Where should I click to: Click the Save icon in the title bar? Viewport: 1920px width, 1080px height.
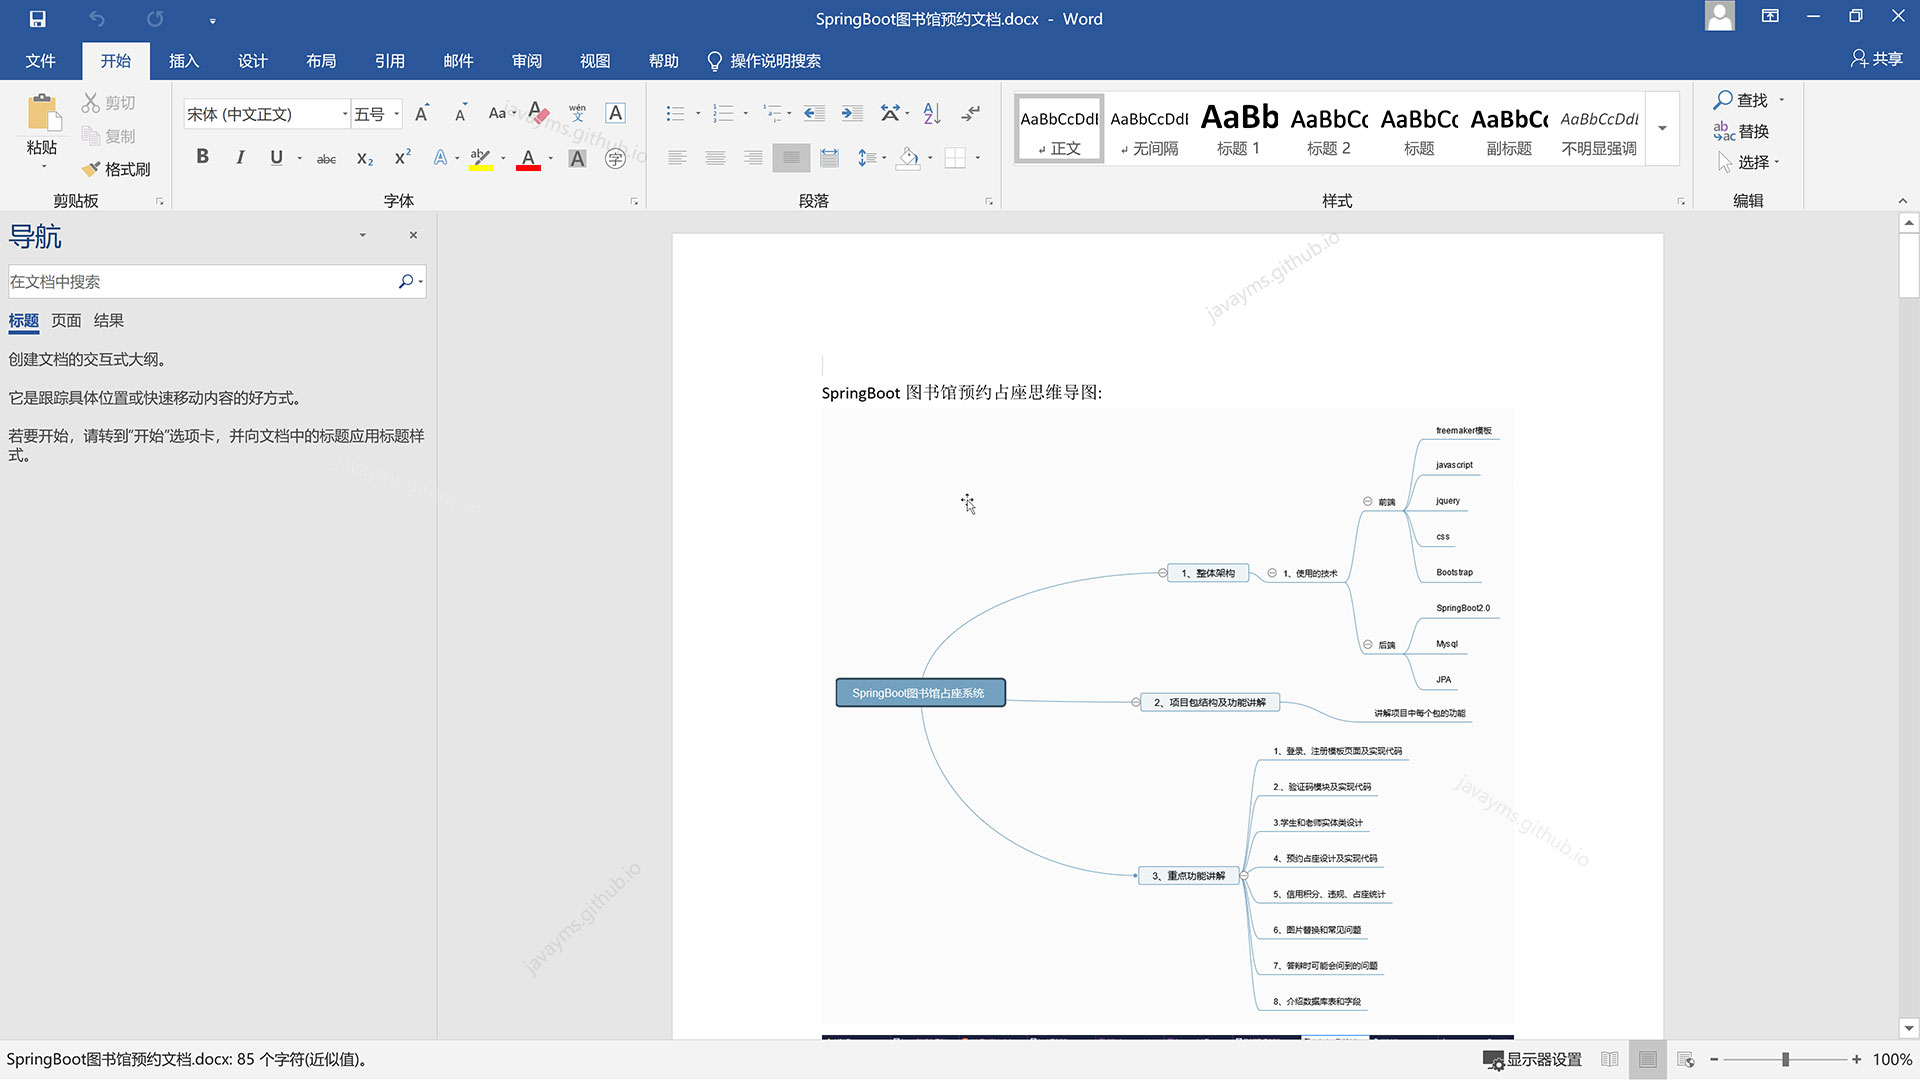coord(37,19)
